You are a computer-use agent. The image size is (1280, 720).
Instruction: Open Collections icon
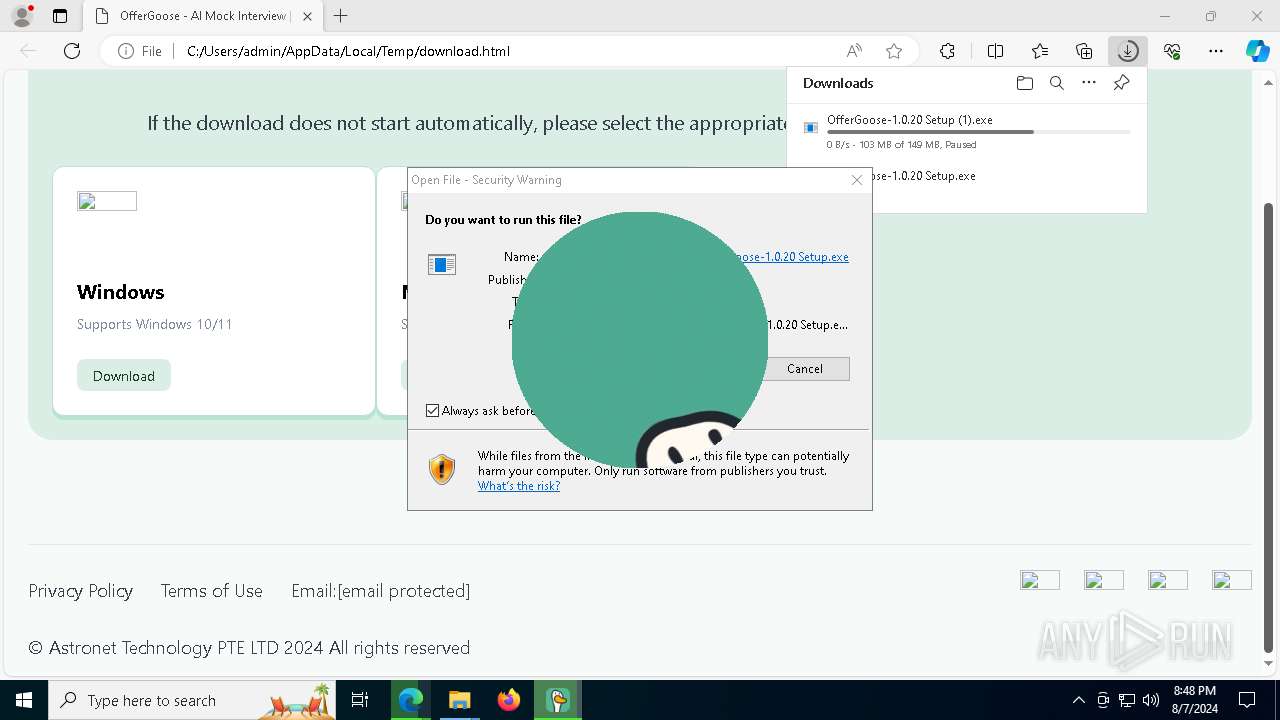click(x=1084, y=51)
